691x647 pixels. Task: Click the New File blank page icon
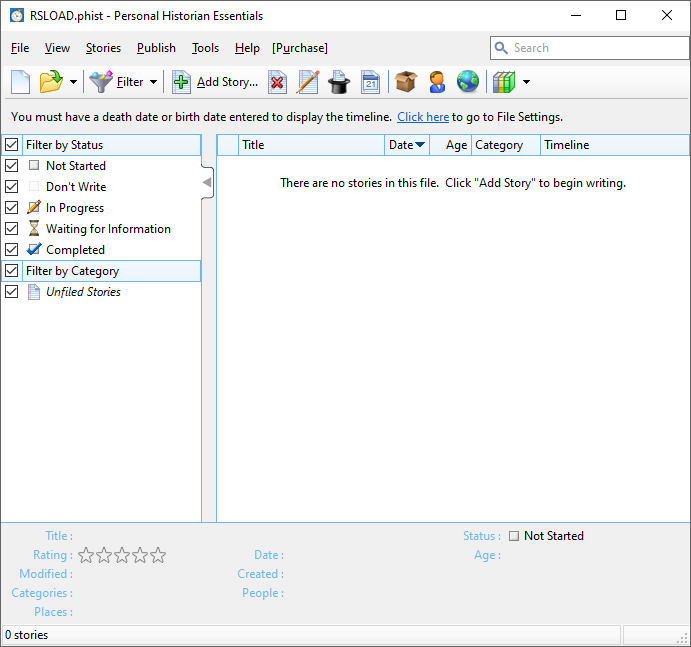point(20,82)
